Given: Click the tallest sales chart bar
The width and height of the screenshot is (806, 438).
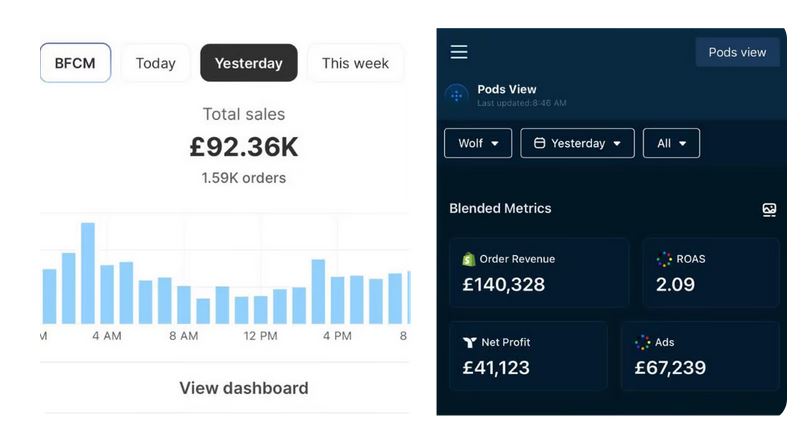Looking at the screenshot, I should pos(88,273).
